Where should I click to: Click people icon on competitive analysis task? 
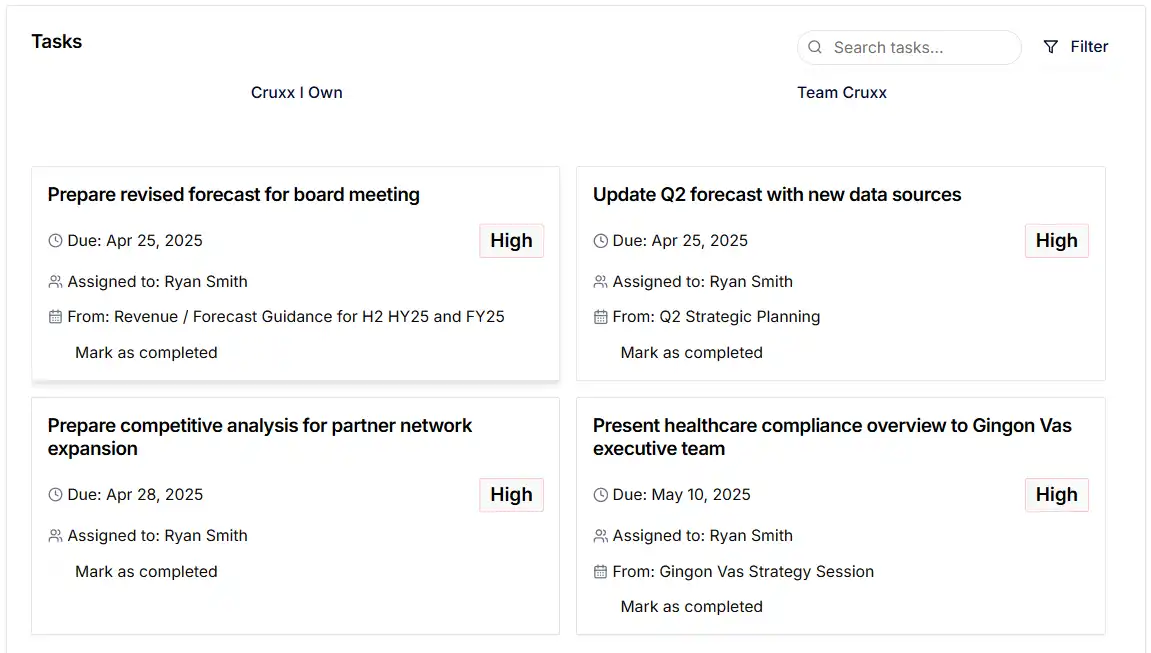(x=55, y=536)
